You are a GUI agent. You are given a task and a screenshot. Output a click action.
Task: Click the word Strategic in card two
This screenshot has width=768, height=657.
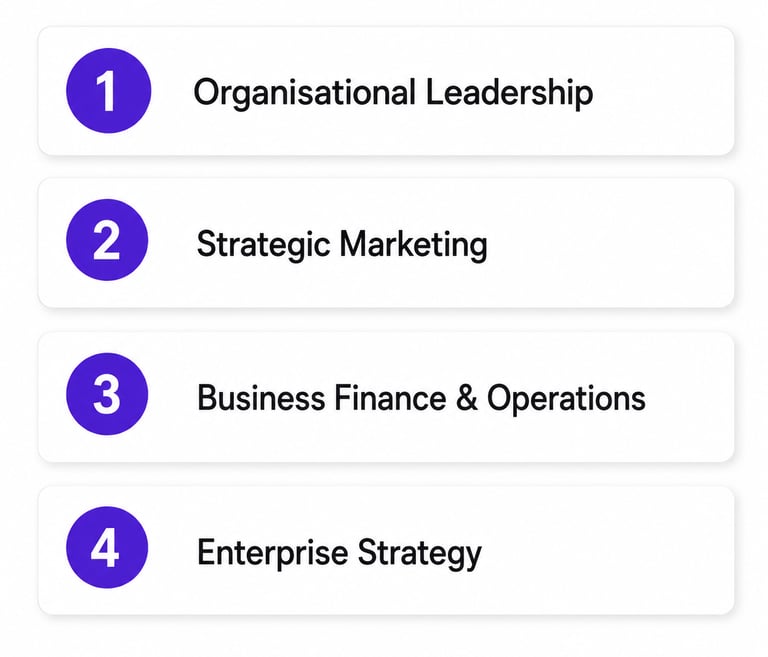click(x=263, y=244)
